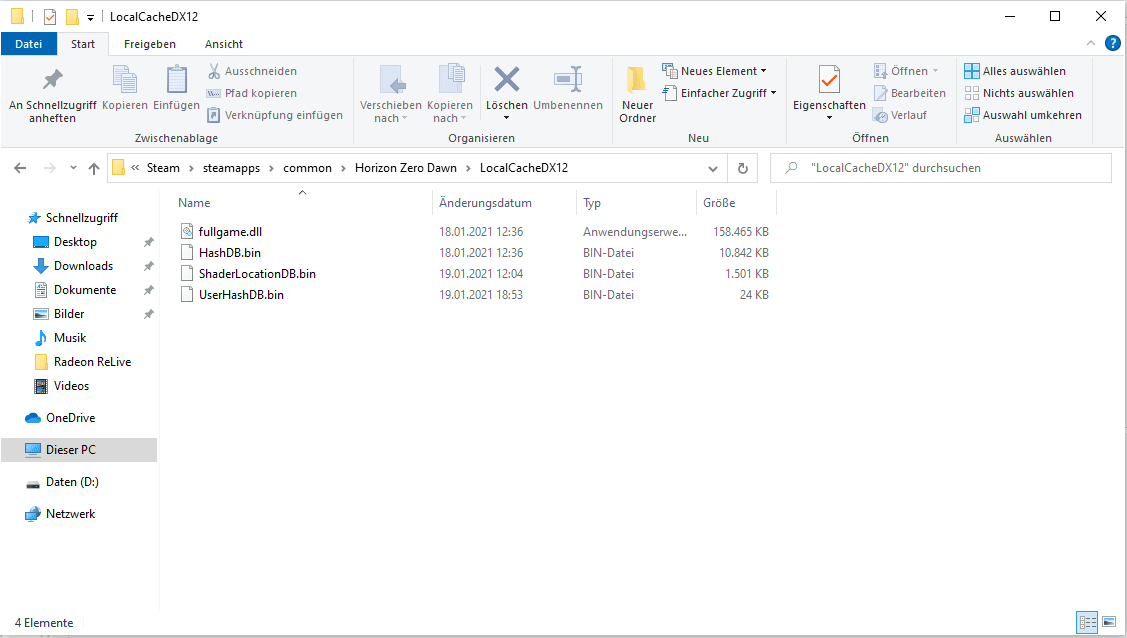Collapse the ribbon with the chevron
The height and width of the screenshot is (638, 1127).
click(x=1090, y=44)
